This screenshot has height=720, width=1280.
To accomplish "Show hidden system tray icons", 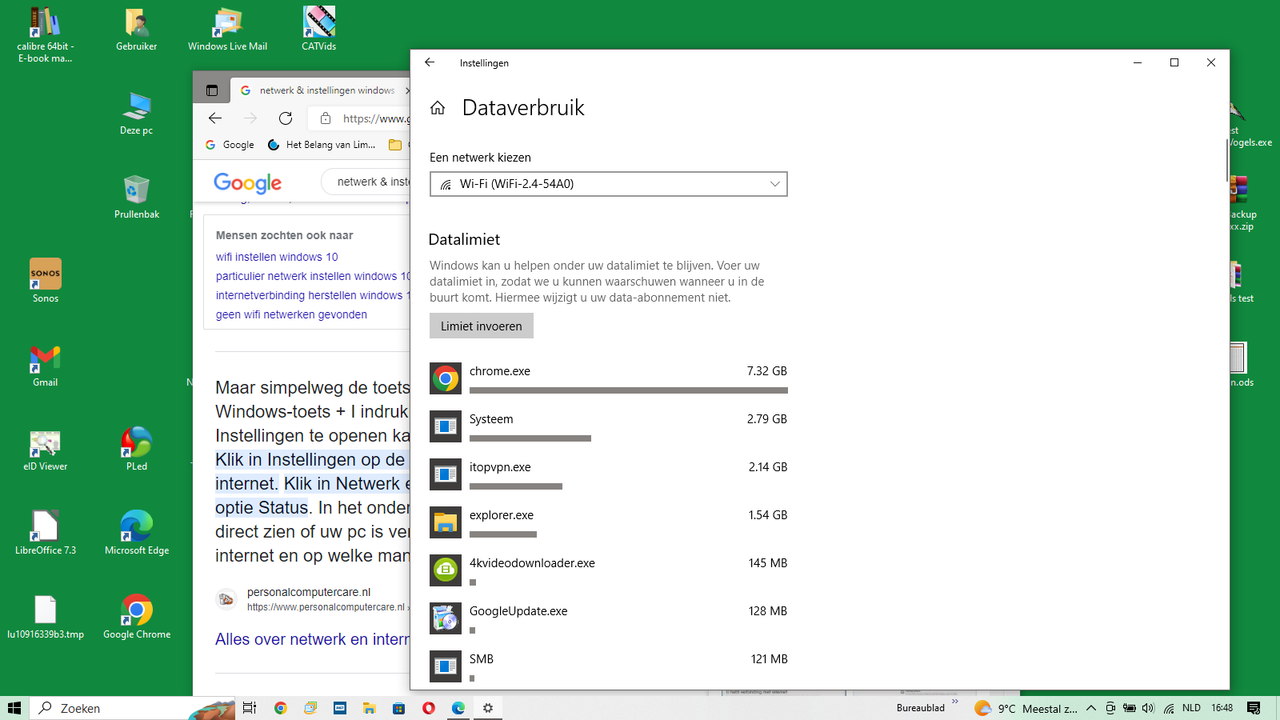I will tap(1093, 708).
